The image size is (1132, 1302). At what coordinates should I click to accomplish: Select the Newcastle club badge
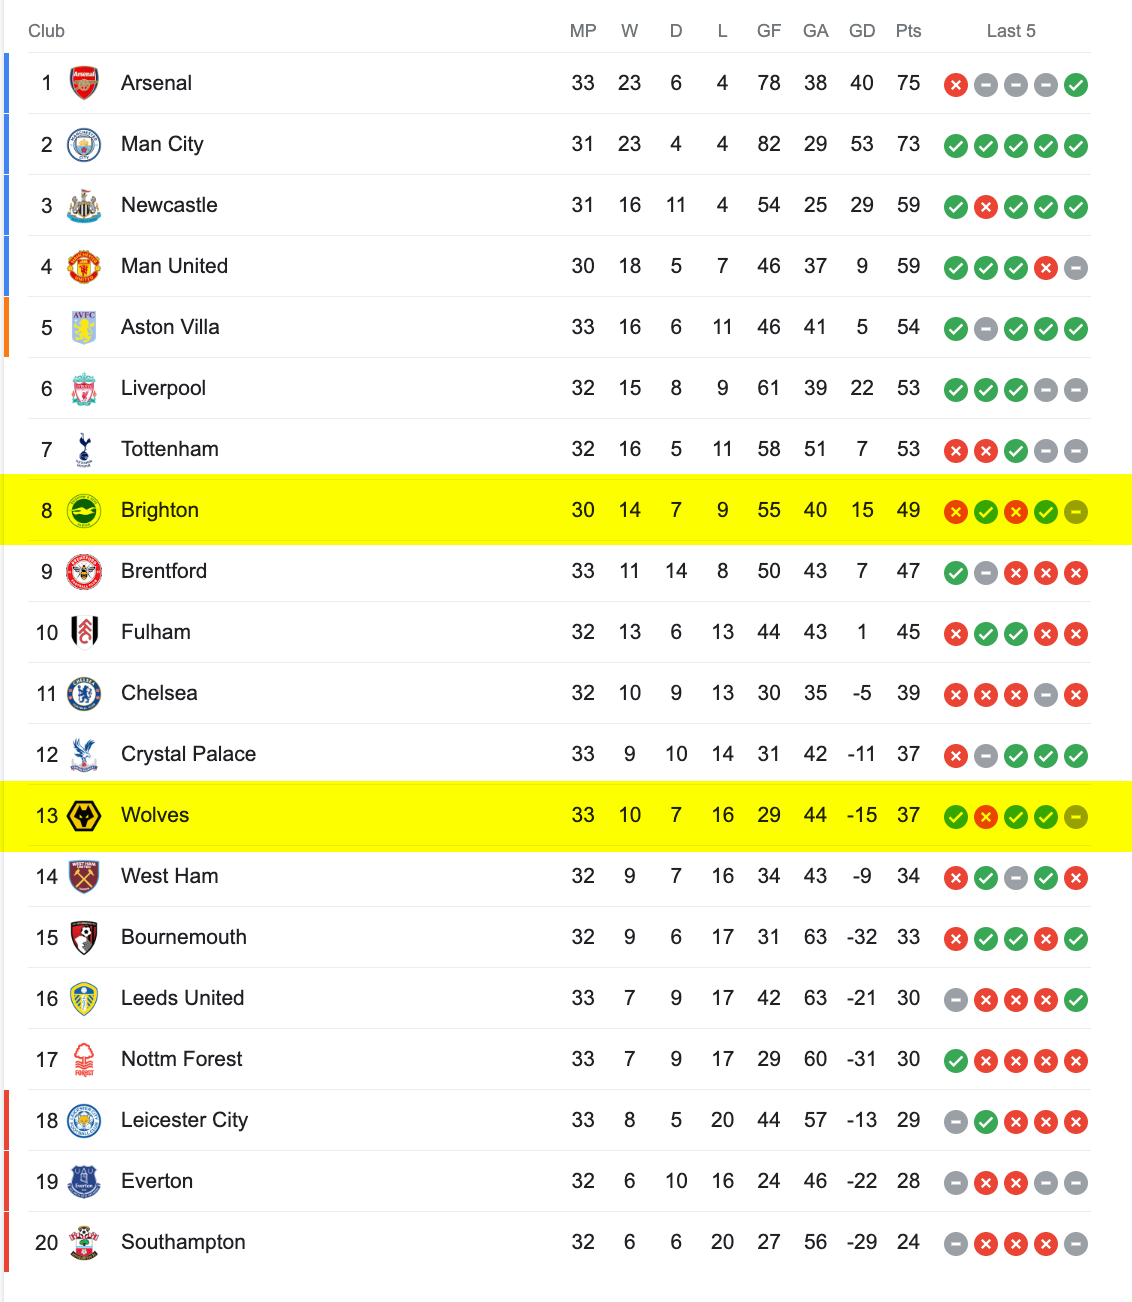point(84,205)
